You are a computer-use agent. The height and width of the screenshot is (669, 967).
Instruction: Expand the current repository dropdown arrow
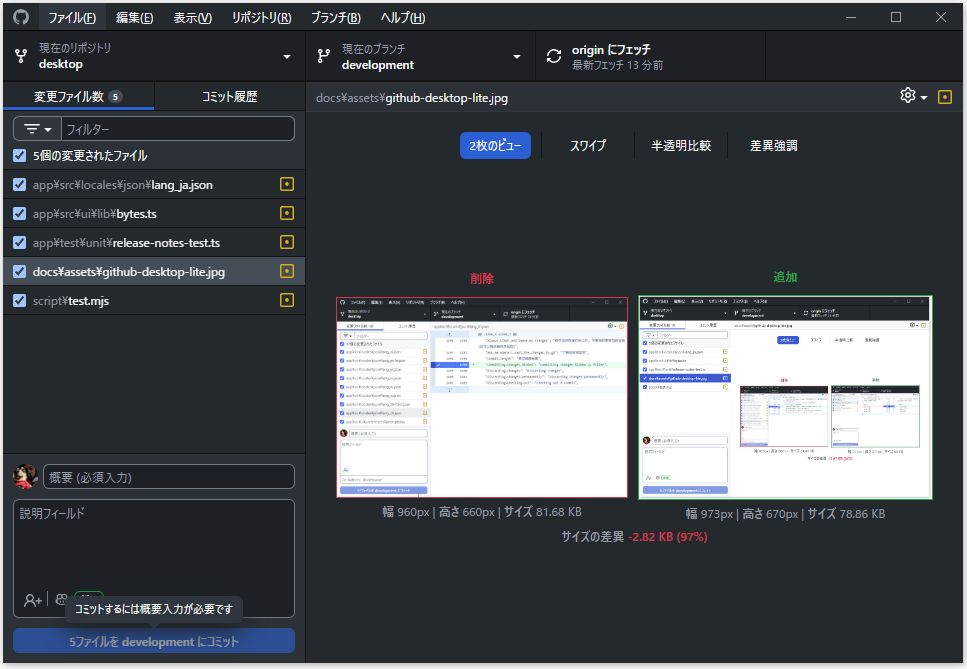click(287, 57)
